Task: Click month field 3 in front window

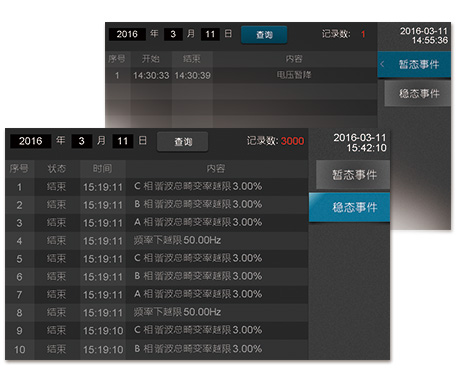Action: [x=82, y=141]
